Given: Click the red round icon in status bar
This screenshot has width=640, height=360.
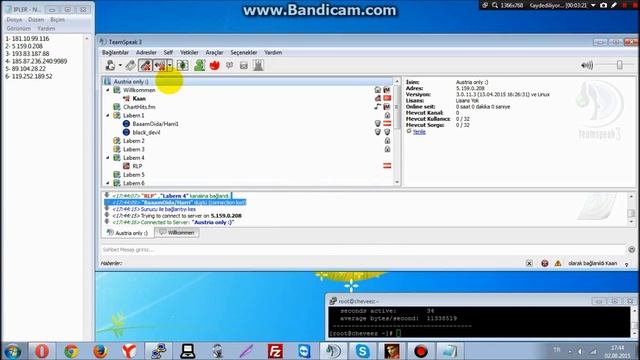Looking at the screenshot, I should click(x=544, y=264).
